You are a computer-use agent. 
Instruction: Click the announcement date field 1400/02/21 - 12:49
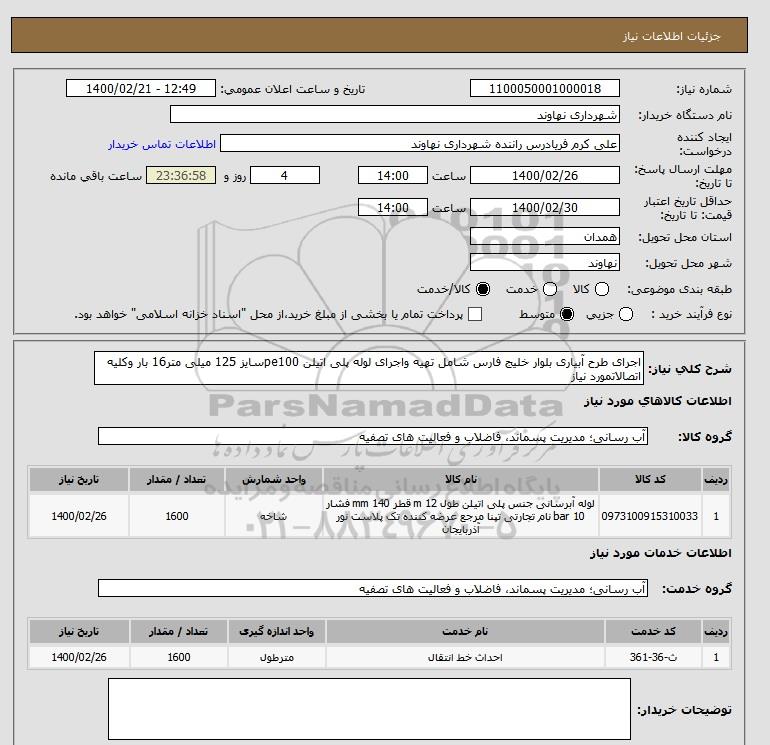141,88
